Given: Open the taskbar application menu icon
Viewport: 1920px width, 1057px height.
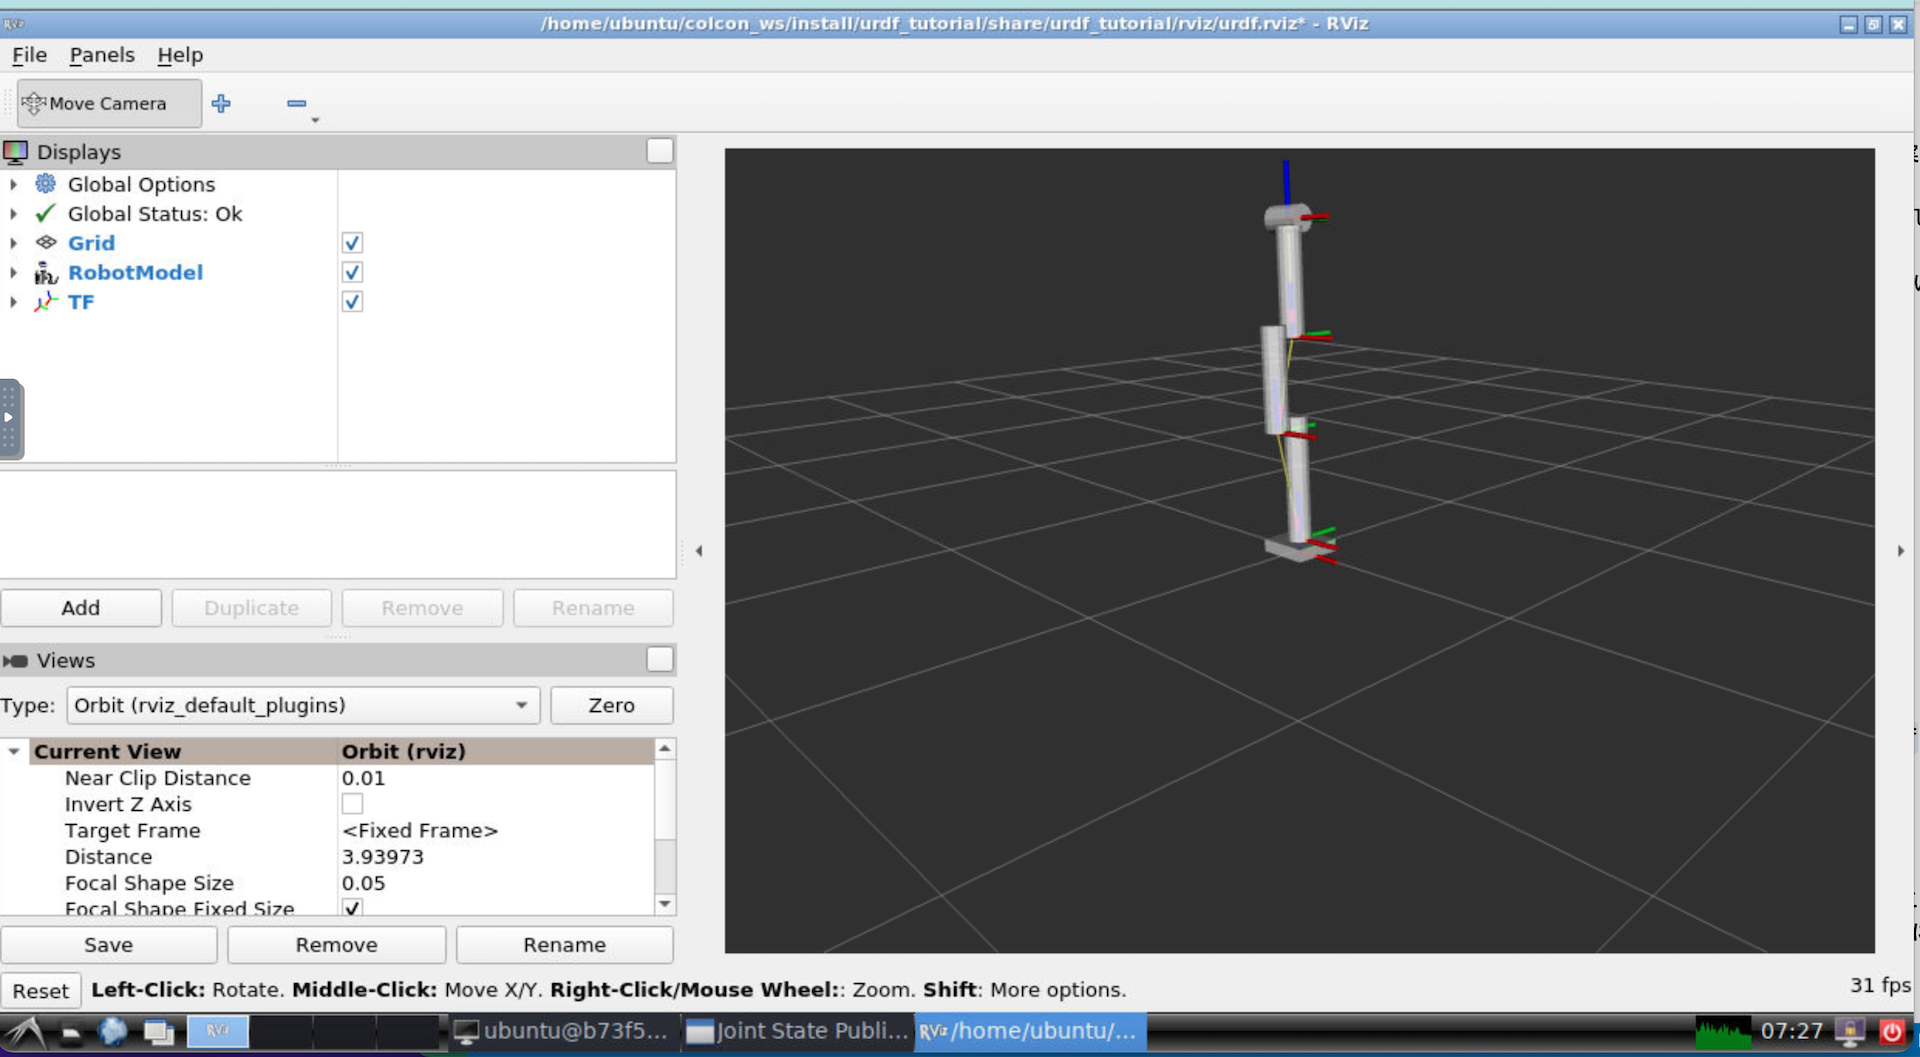Looking at the screenshot, I should click(x=24, y=1032).
